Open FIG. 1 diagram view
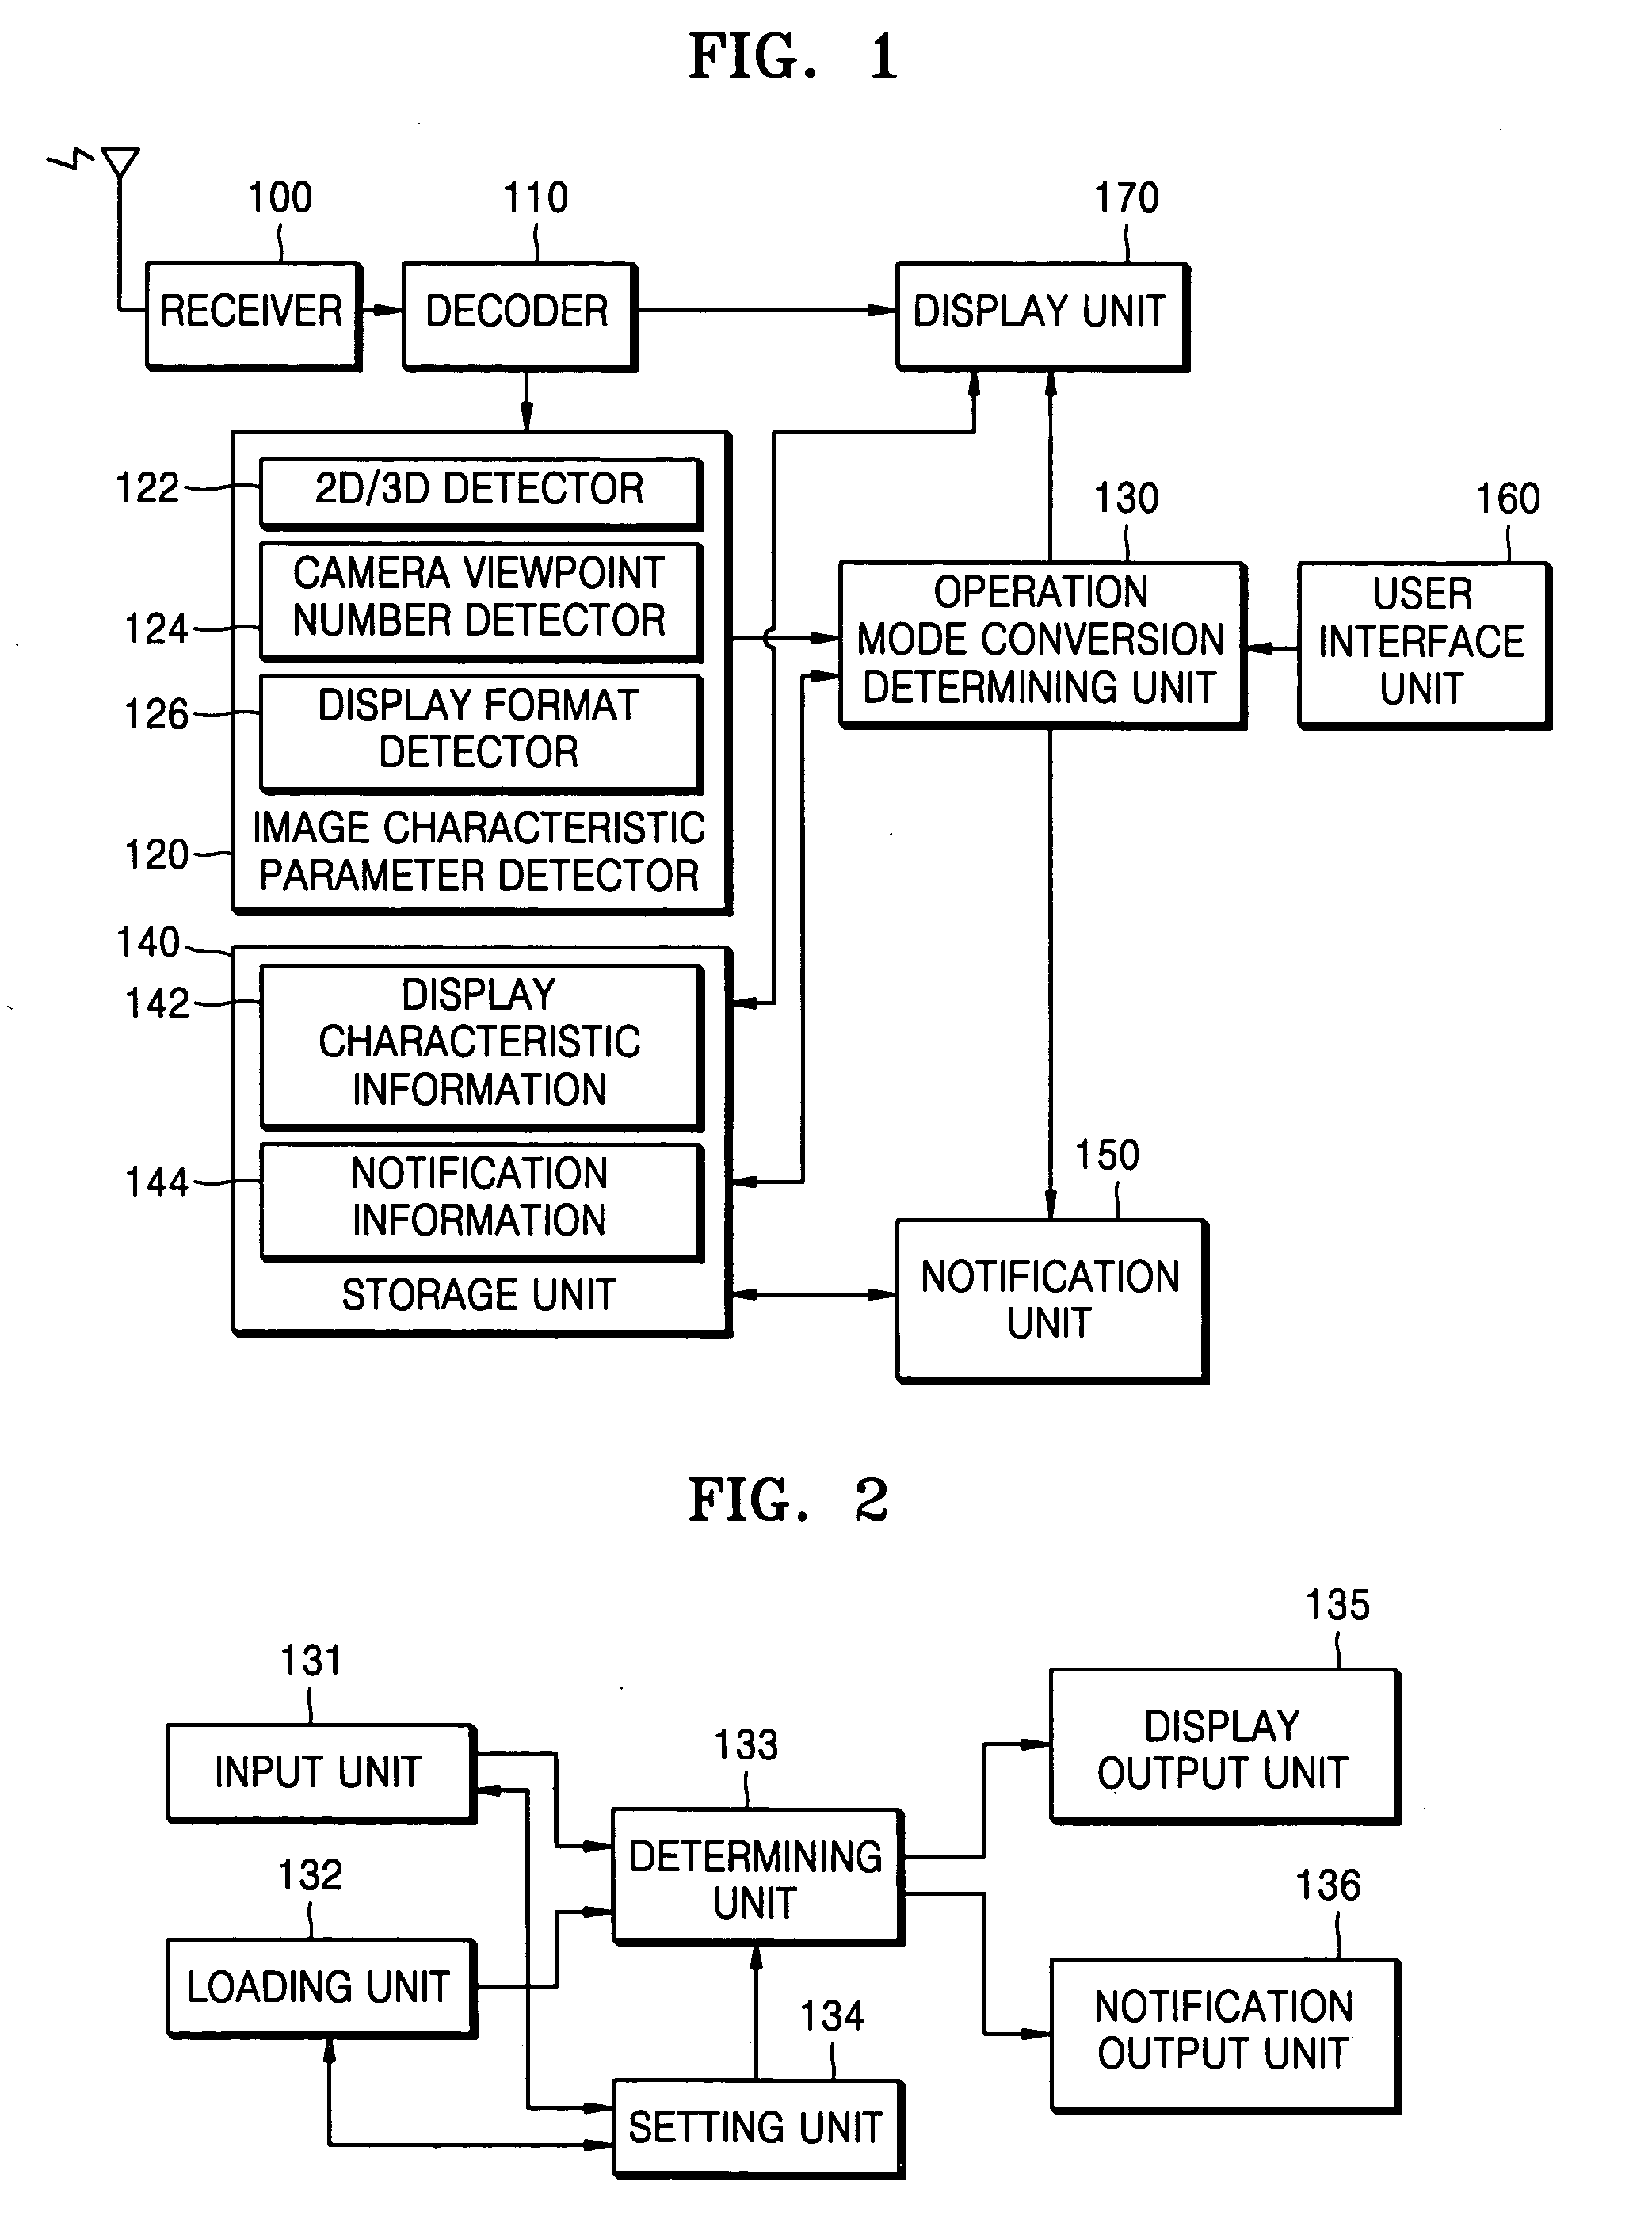 826,64
